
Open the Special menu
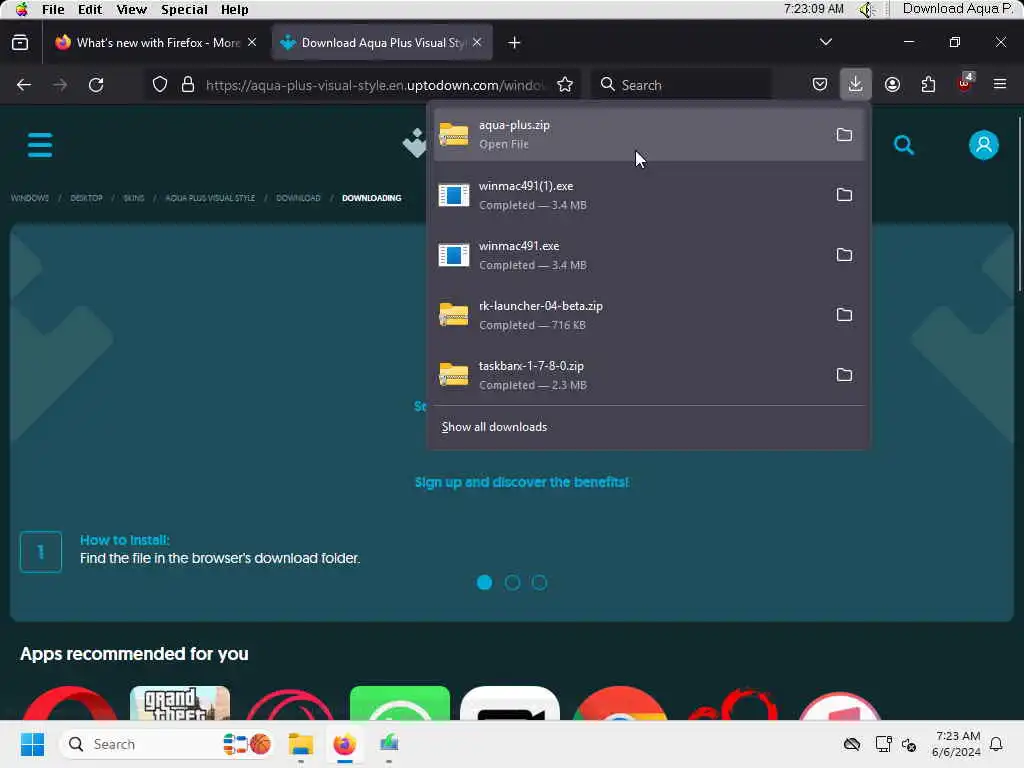184,9
